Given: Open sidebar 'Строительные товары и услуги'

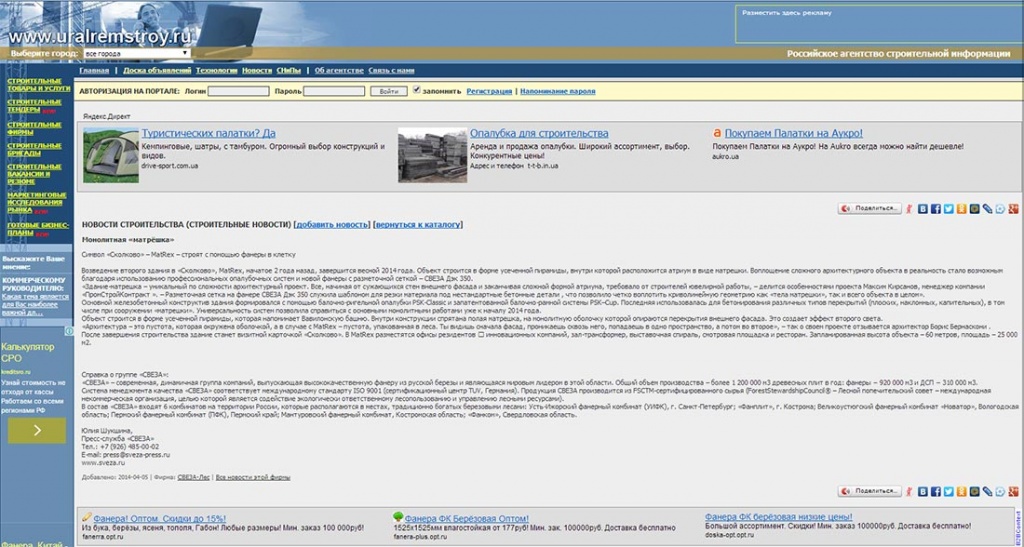Looking at the screenshot, I should click(x=39, y=84).
